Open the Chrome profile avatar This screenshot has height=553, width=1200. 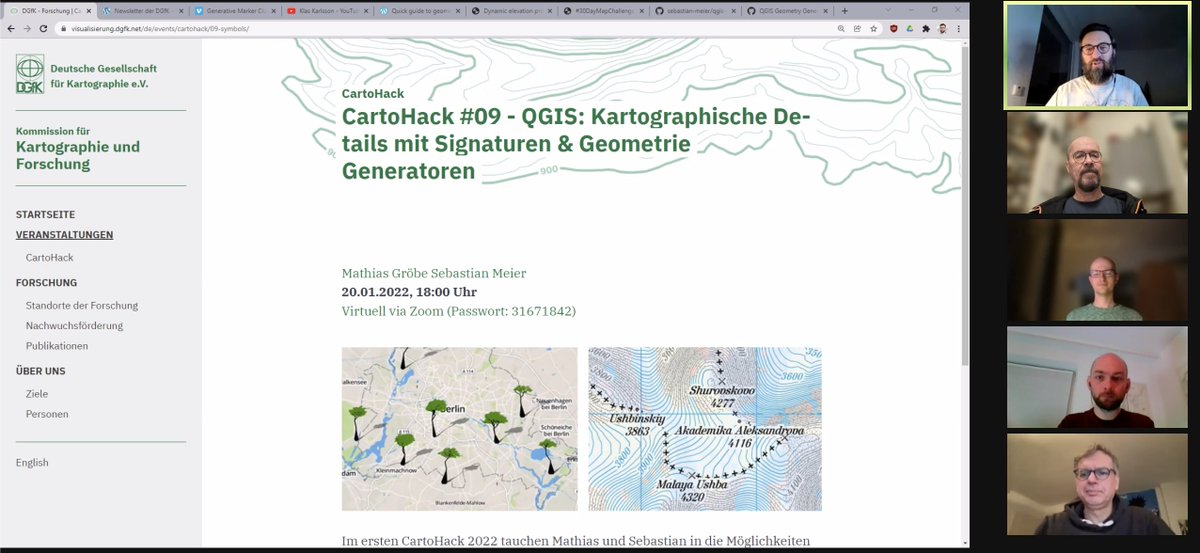coord(942,29)
